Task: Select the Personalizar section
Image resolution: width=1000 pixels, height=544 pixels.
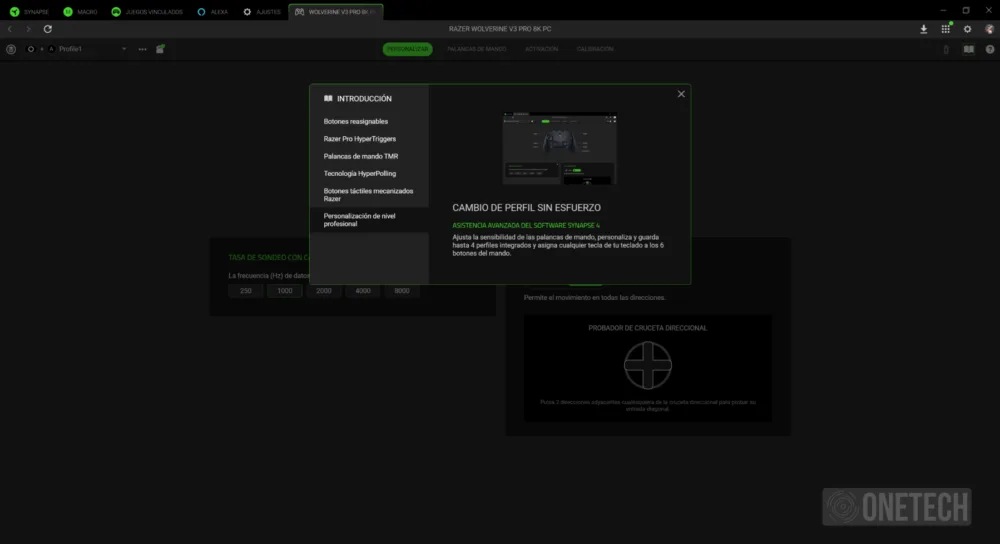Action: tap(408, 49)
